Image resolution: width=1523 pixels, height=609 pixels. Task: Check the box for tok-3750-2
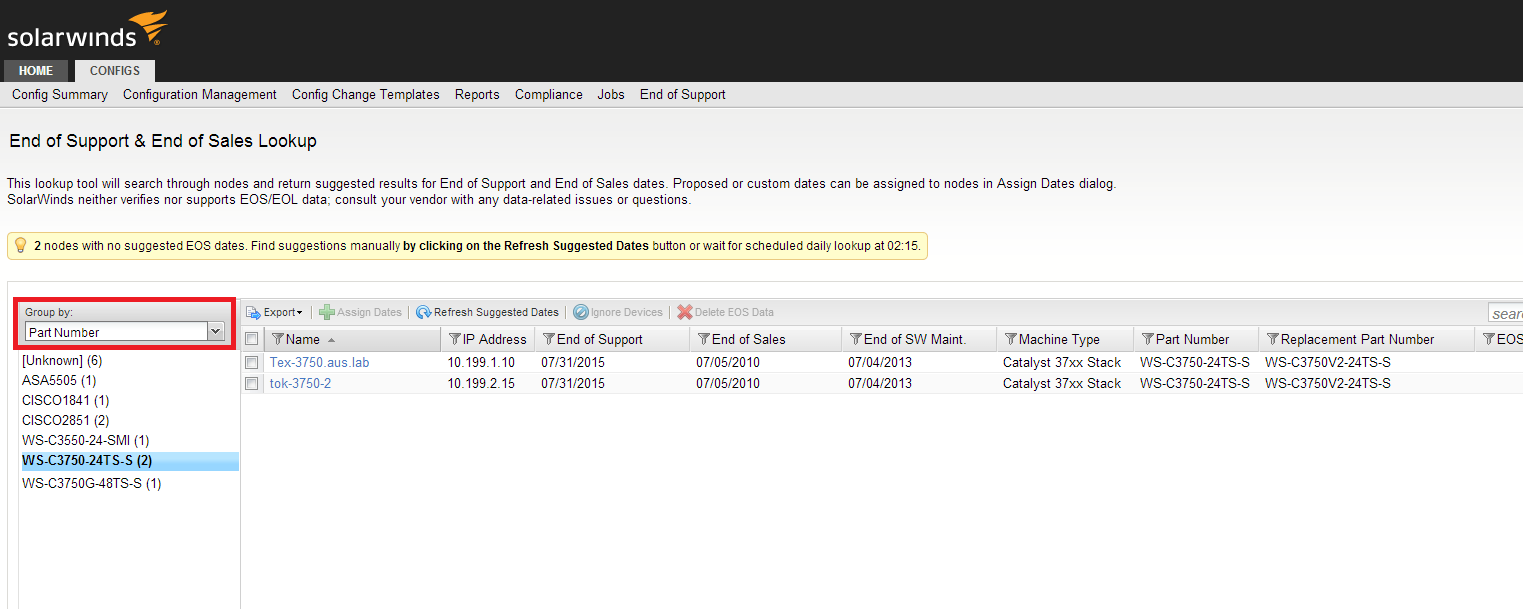(x=252, y=383)
